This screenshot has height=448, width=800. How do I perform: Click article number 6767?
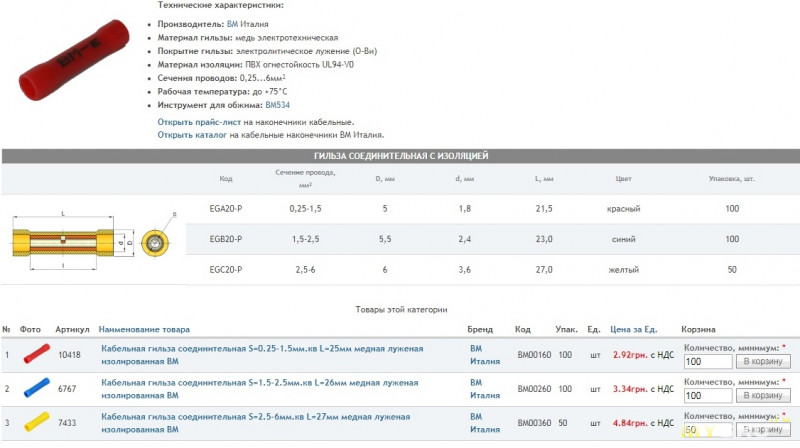click(x=67, y=389)
